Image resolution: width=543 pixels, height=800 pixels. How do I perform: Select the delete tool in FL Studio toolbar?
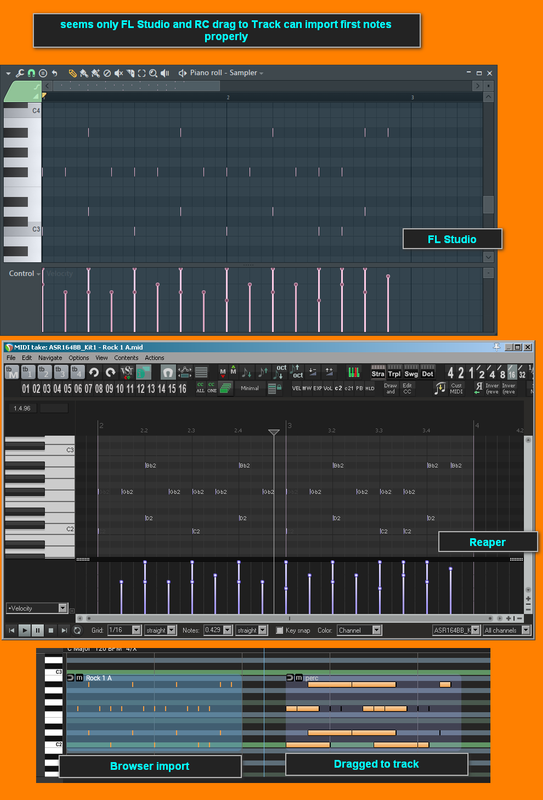click(x=107, y=73)
